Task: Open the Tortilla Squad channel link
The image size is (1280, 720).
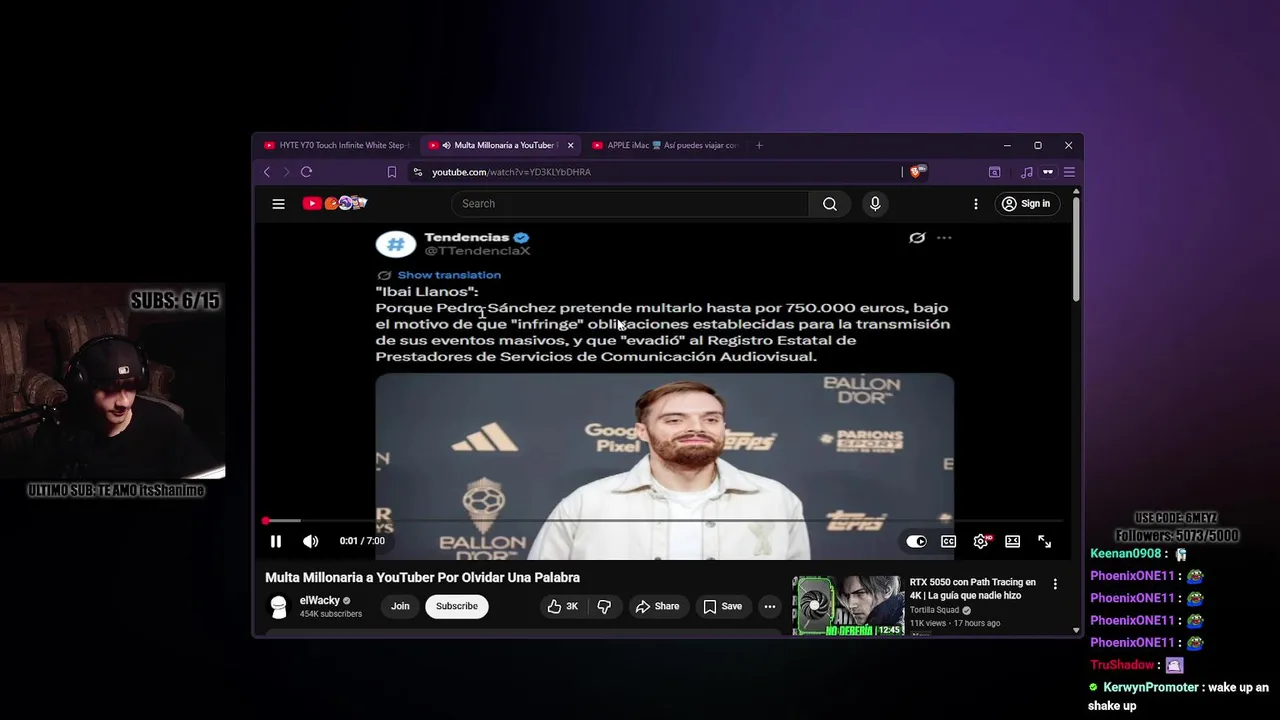Action: 934,610
